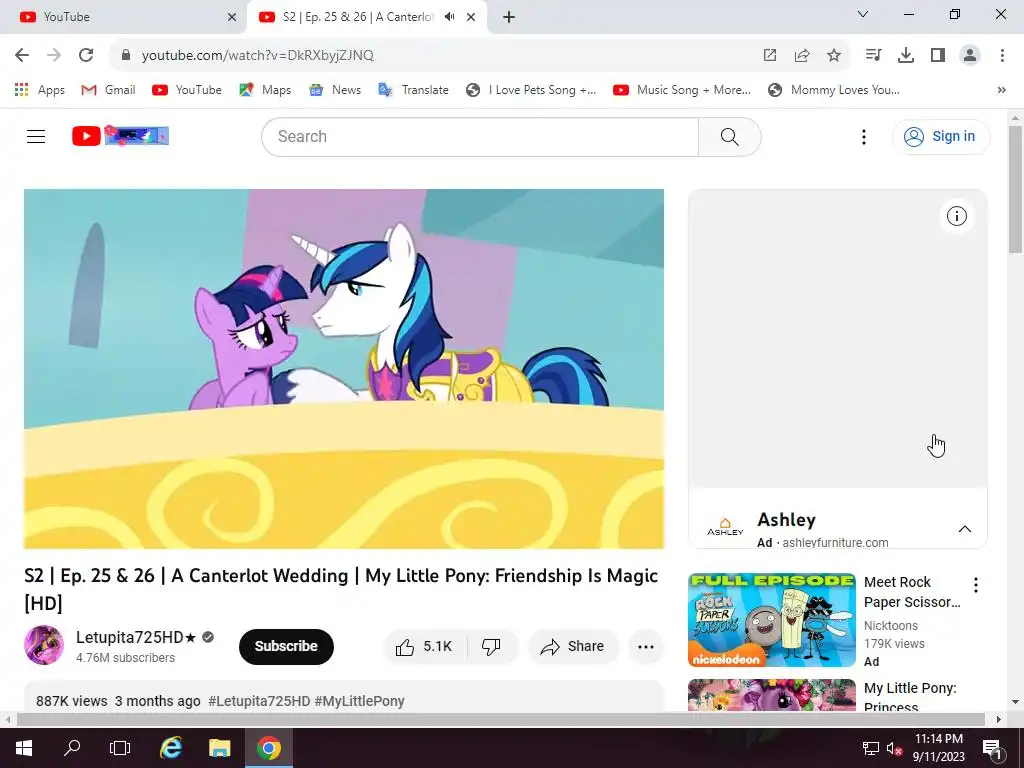Open more actions ellipsis under video
1024x768 pixels.
point(646,647)
